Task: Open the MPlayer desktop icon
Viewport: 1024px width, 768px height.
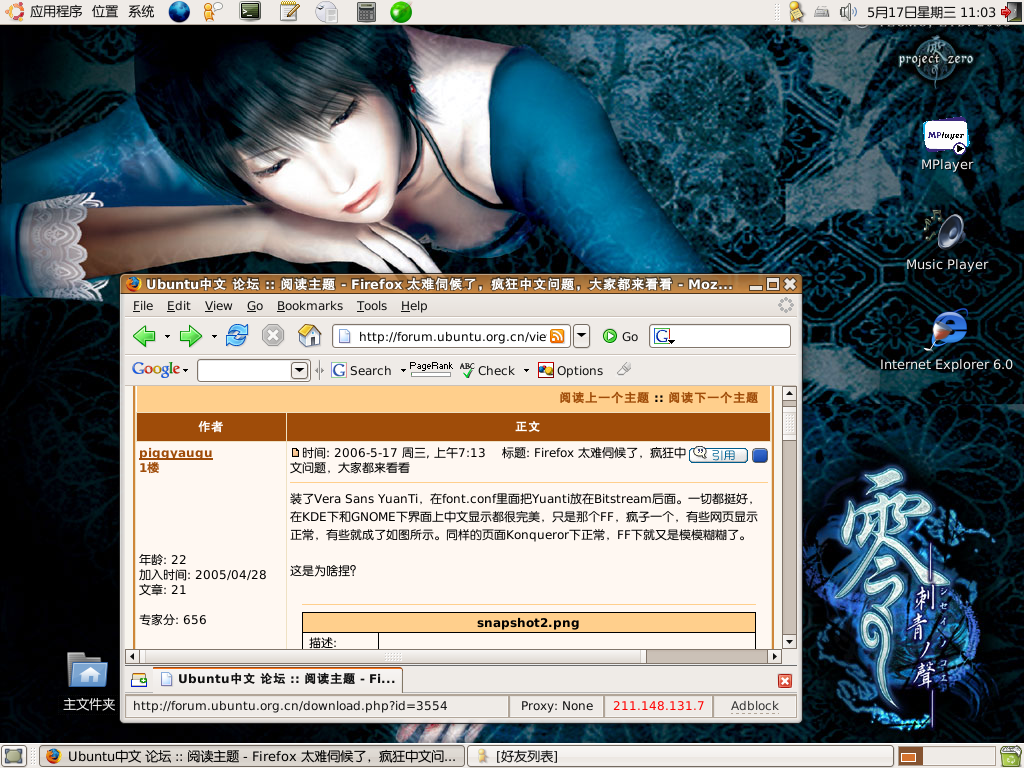Action: click(x=946, y=145)
